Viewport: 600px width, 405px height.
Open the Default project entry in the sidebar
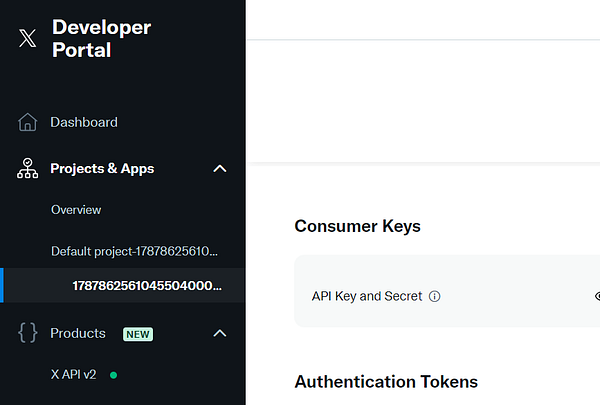point(135,250)
